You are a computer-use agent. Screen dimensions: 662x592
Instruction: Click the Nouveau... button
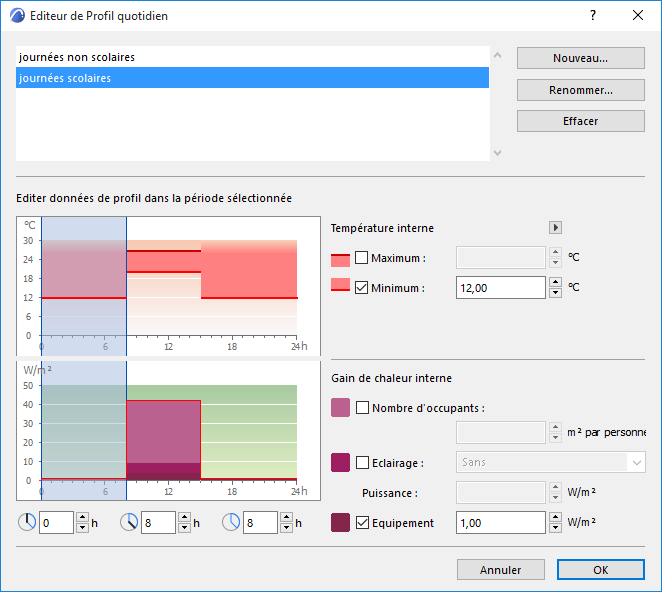coord(580,58)
